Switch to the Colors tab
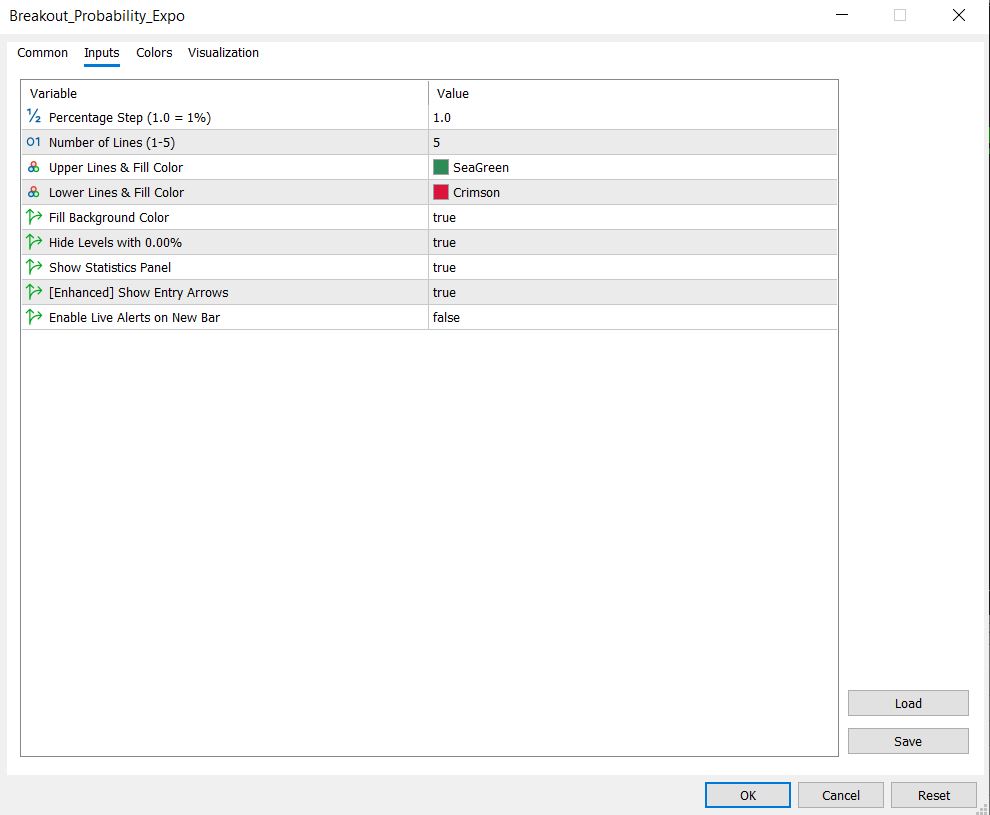The width and height of the screenshot is (990, 815). (x=153, y=53)
